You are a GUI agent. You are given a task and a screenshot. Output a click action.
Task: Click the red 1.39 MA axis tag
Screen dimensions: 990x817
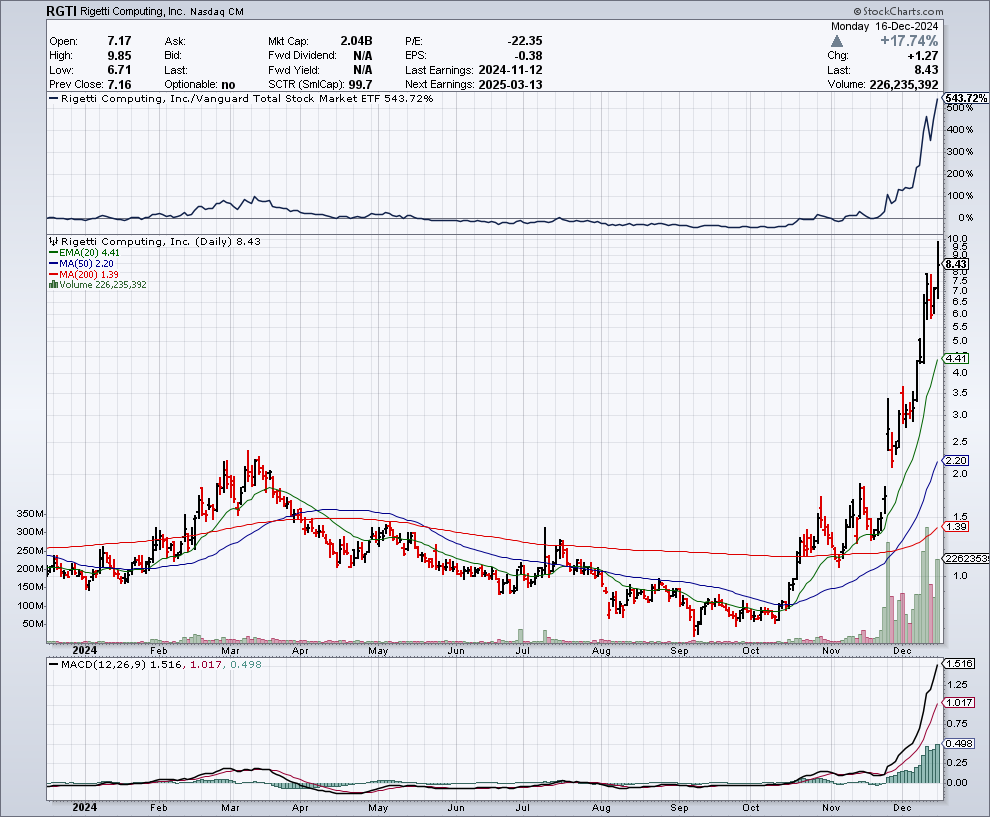[x=956, y=527]
